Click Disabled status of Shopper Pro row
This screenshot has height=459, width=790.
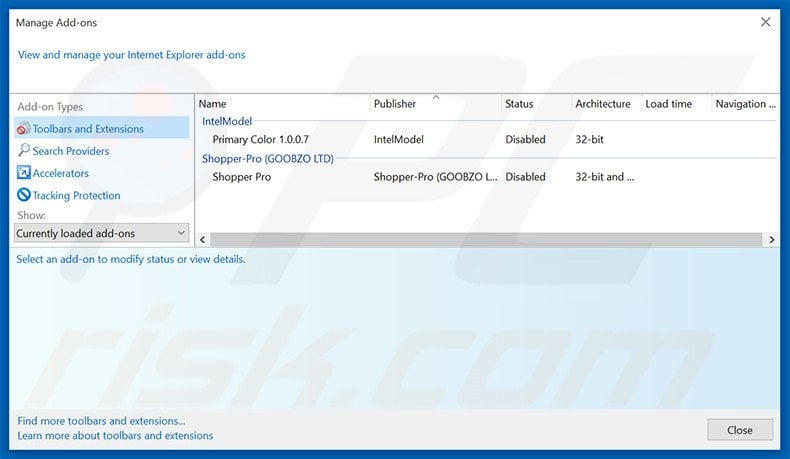[525, 177]
